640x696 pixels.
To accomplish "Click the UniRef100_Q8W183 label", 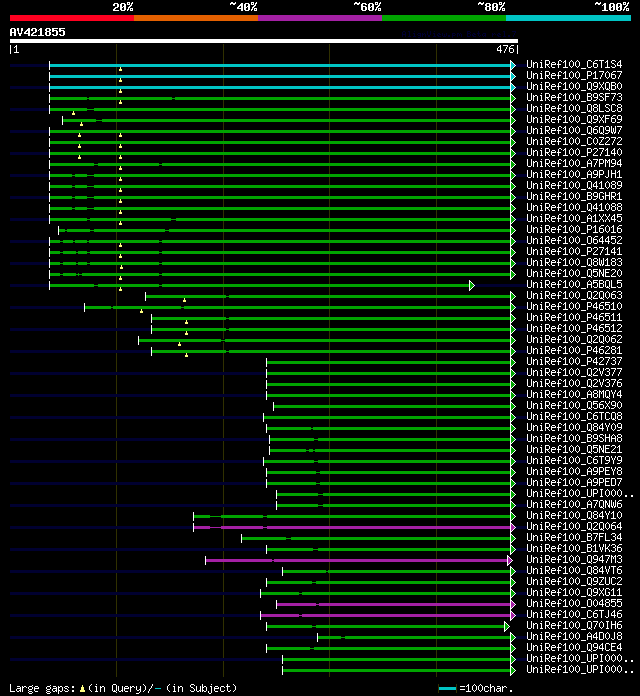I will 574,263.
